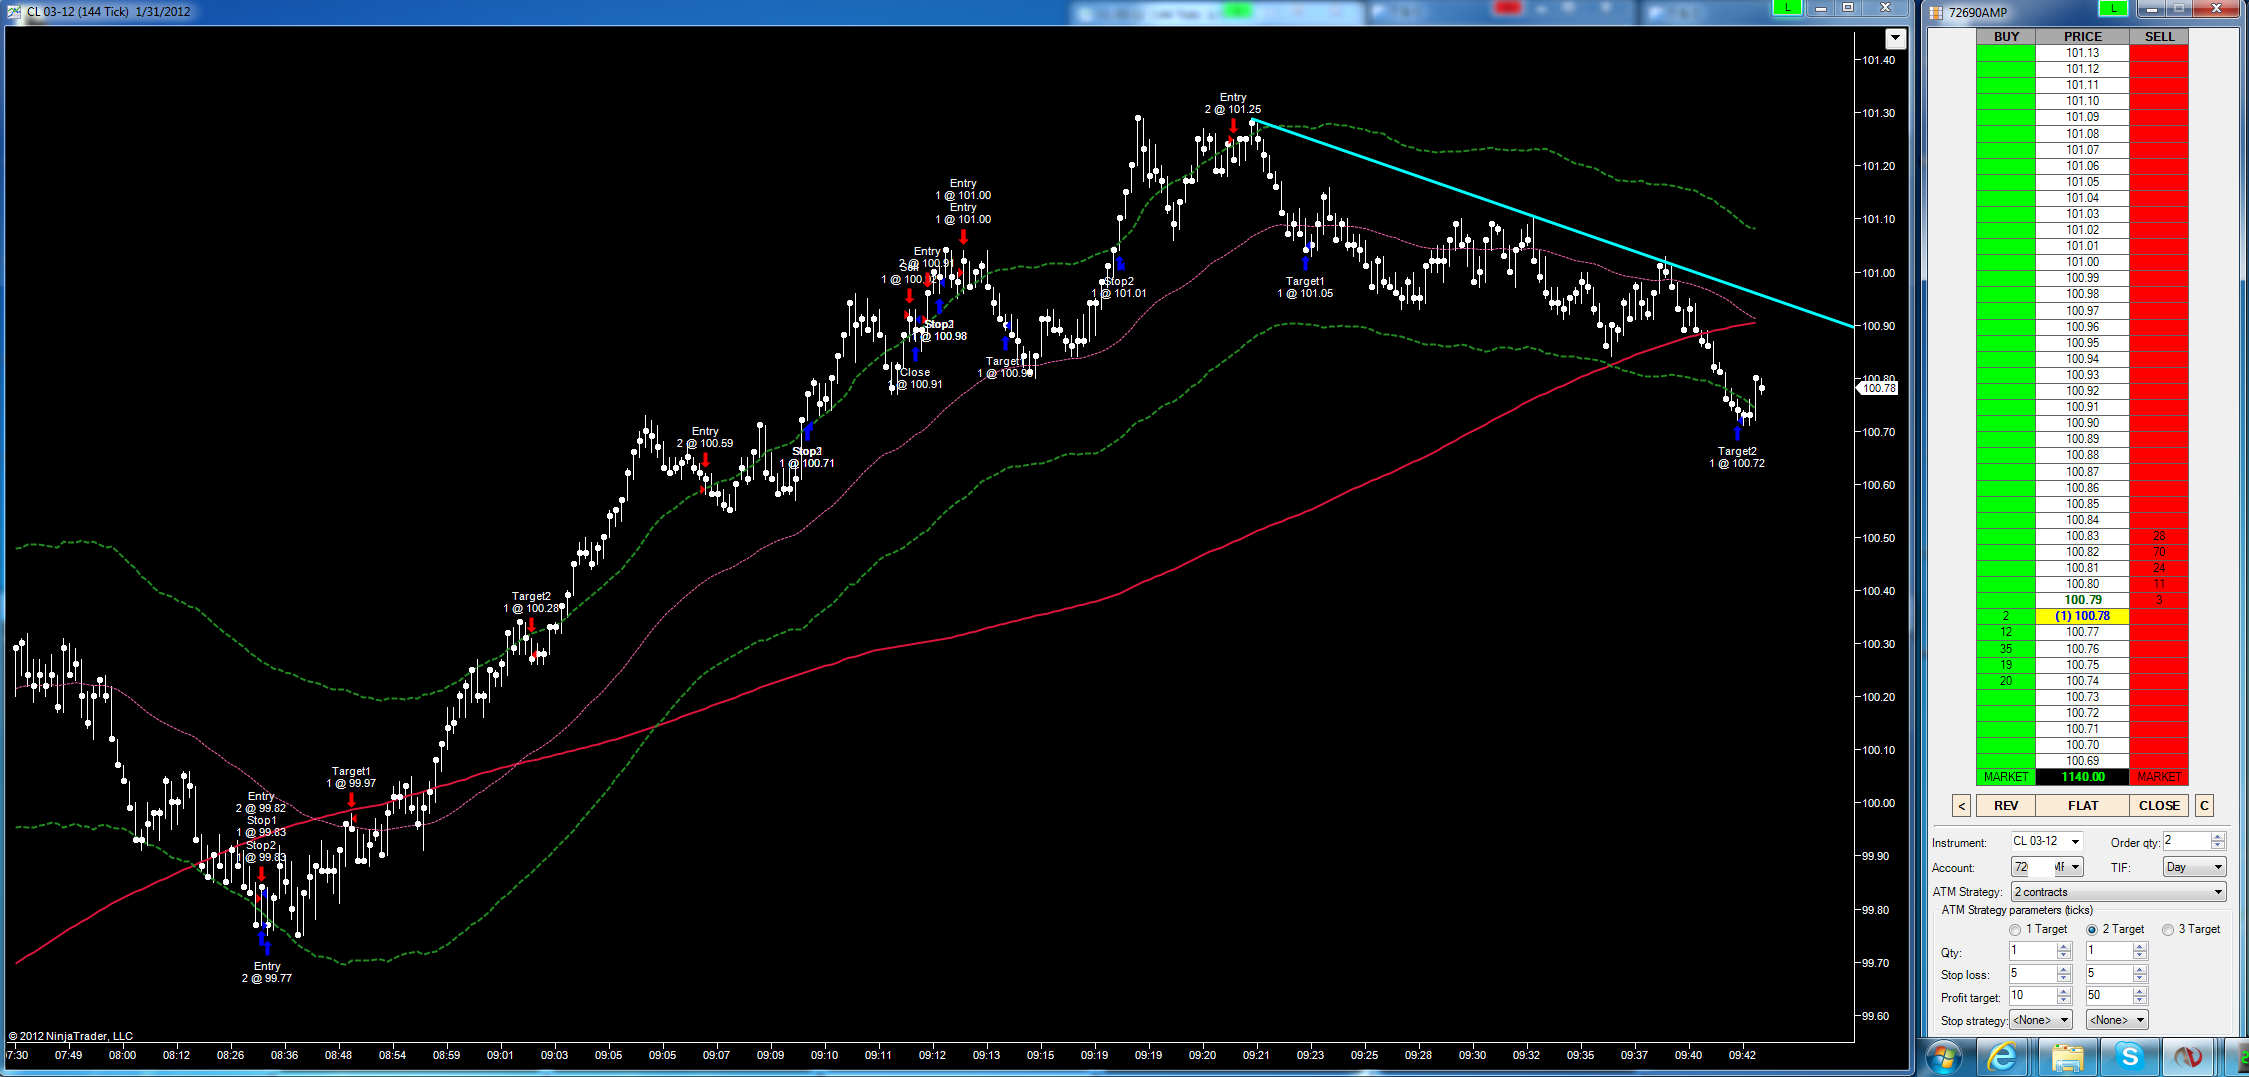2249x1077 pixels.
Task: Click the 72690AMP window title icon
Action: point(1936,12)
